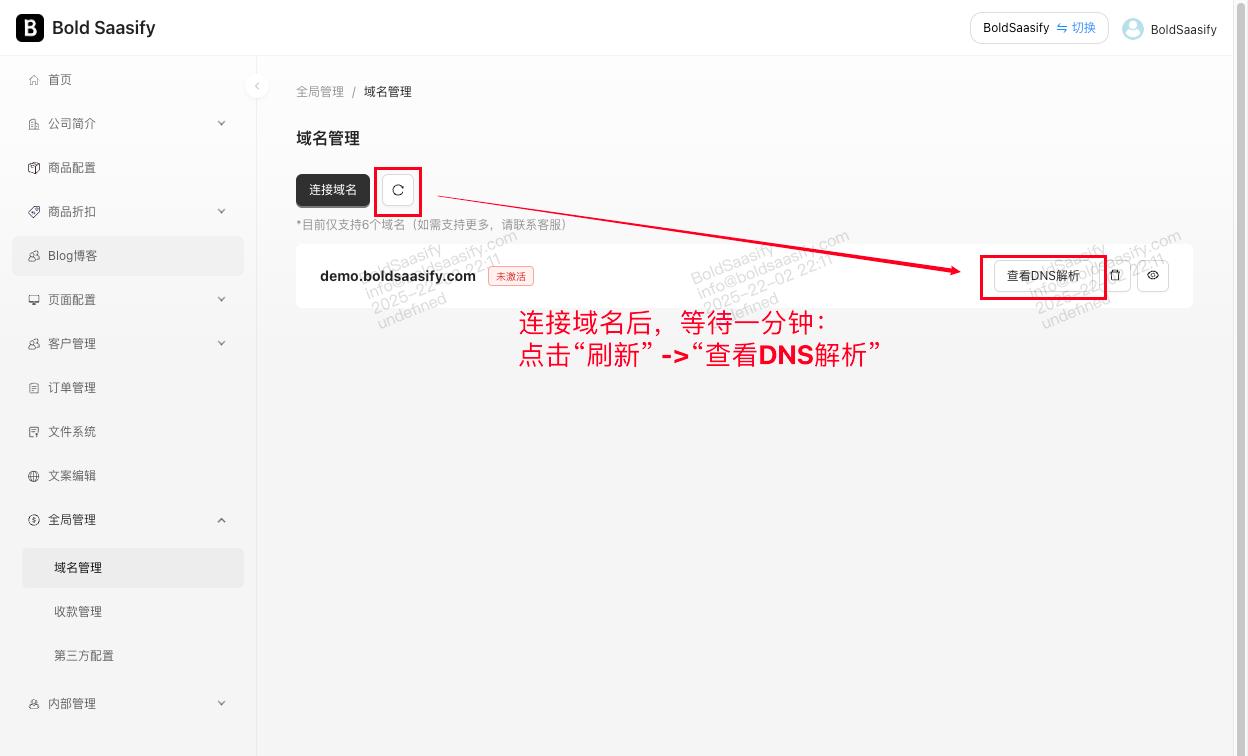The image size is (1248, 756).
Task: Click the people icon beside 客户管理
Action: [x=34, y=344]
